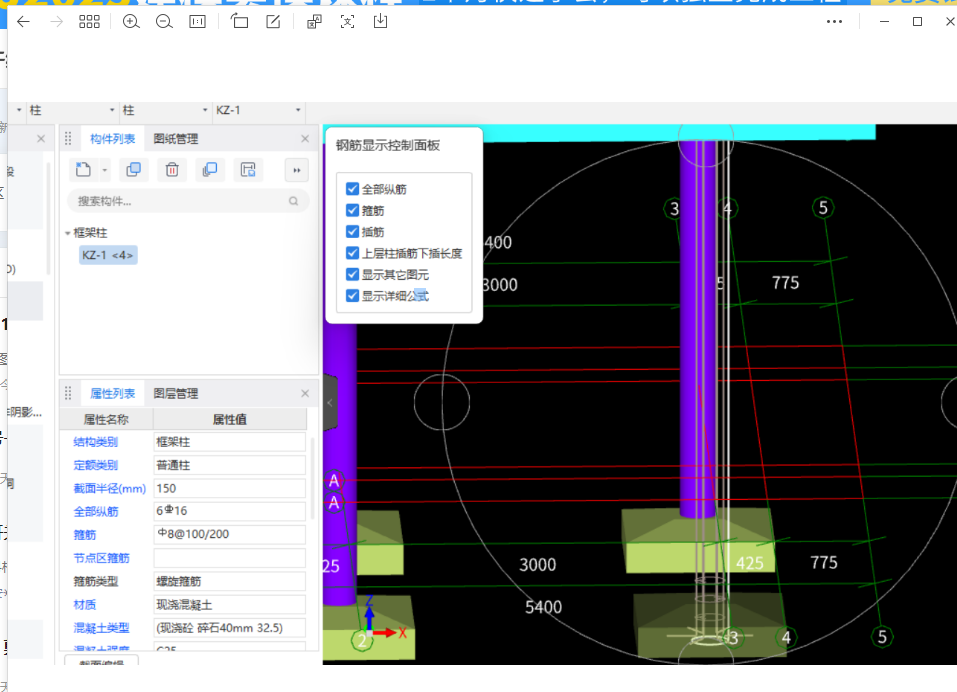
Task: Click 框架柱 structure value cell
Action: coord(229,442)
